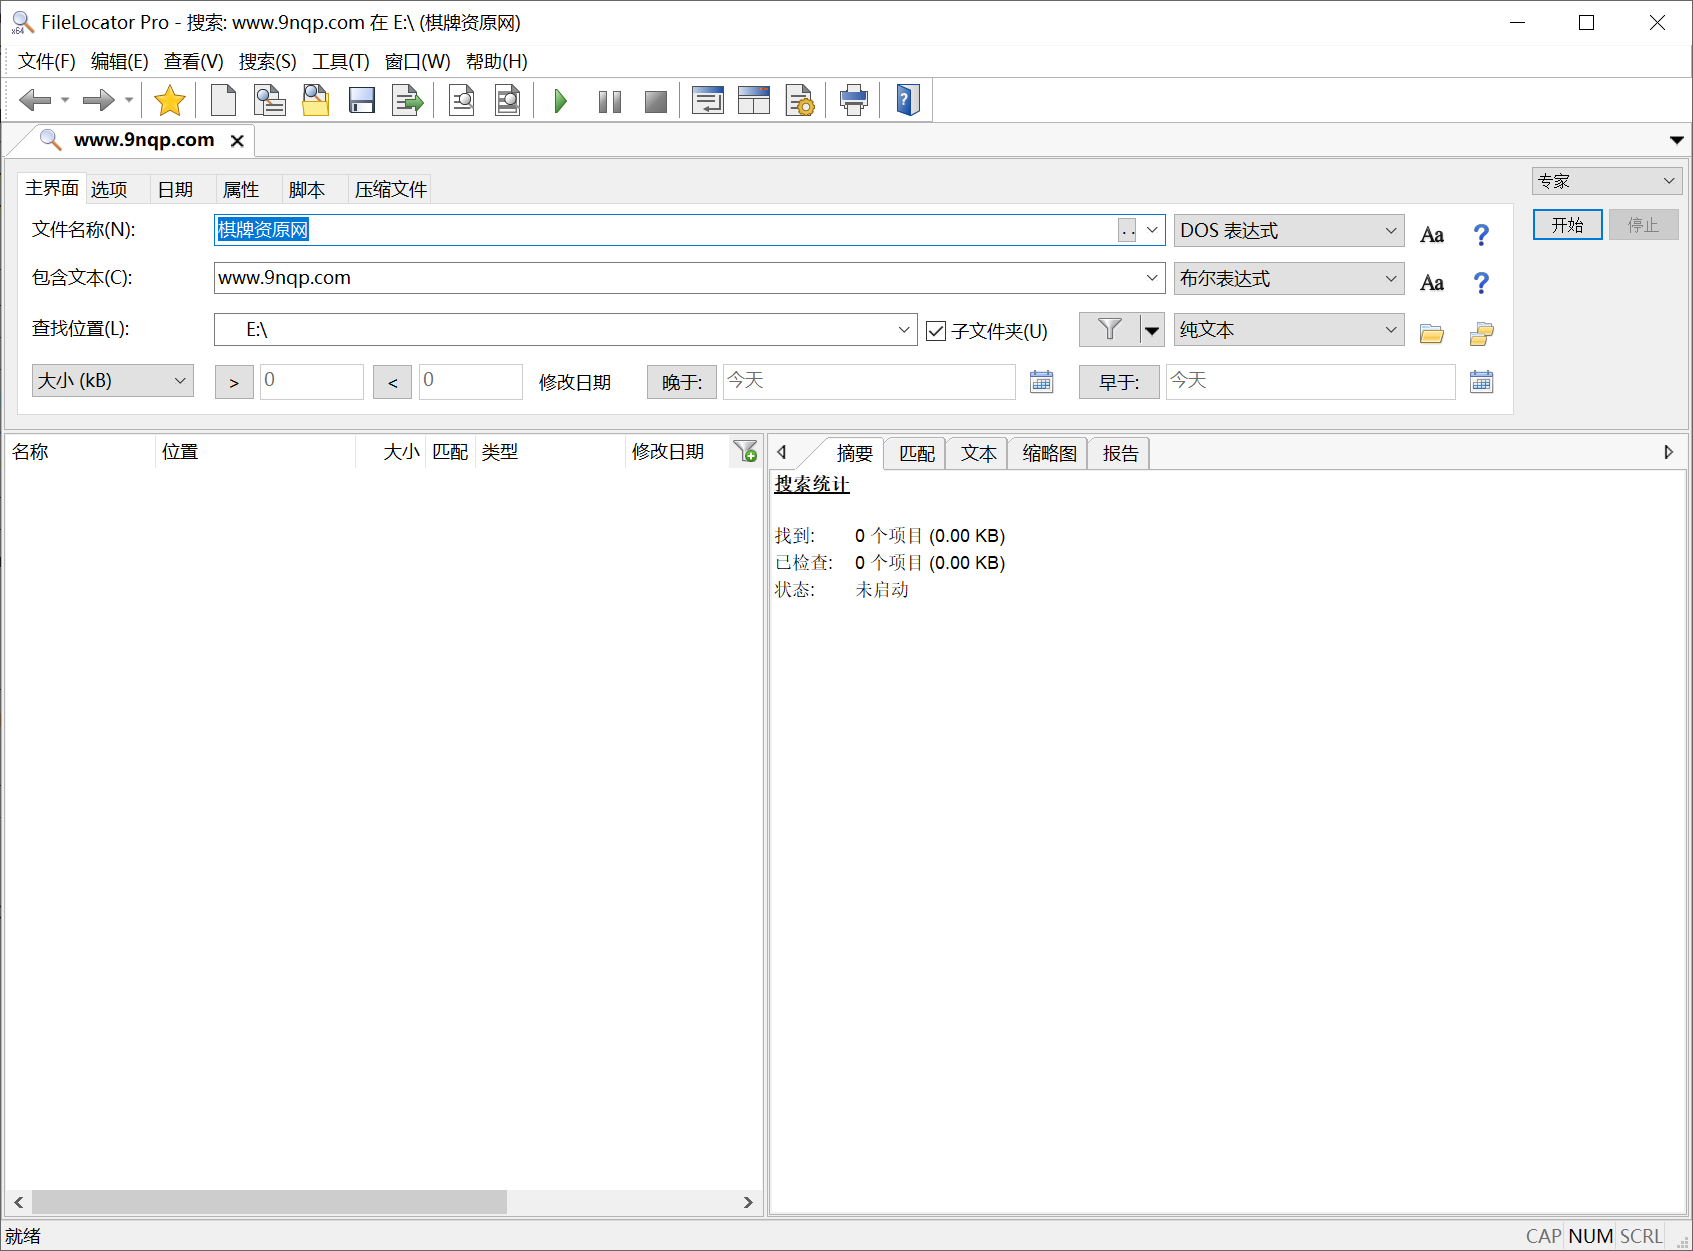Click the multiple folders browse icon

[x=1481, y=333]
